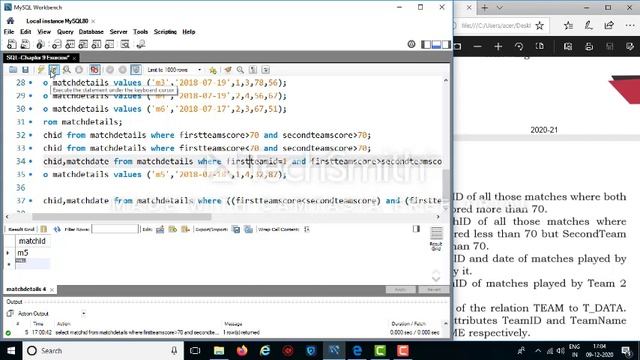Open Edge tab preview chevron dropdown
This screenshot has width=640, height=360.
click(x=500, y=7)
